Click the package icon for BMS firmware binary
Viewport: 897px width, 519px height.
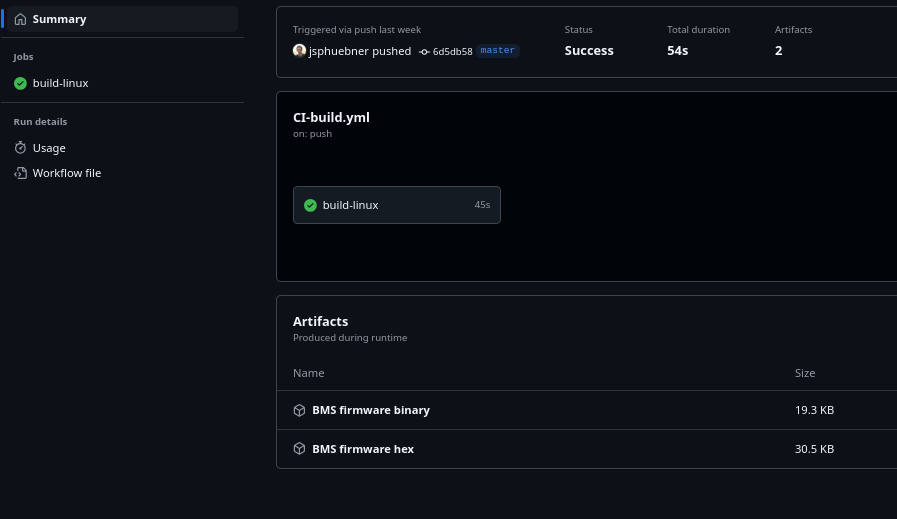pyautogui.click(x=299, y=410)
